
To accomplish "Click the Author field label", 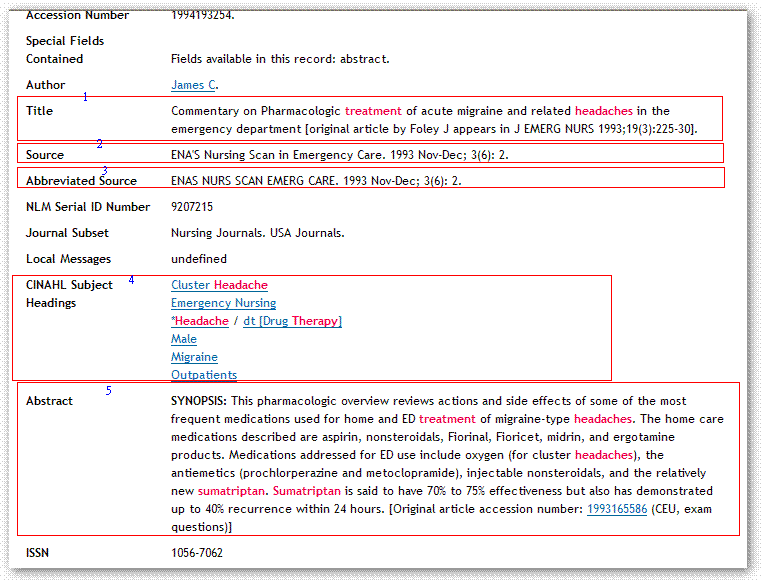I will 45,85.
